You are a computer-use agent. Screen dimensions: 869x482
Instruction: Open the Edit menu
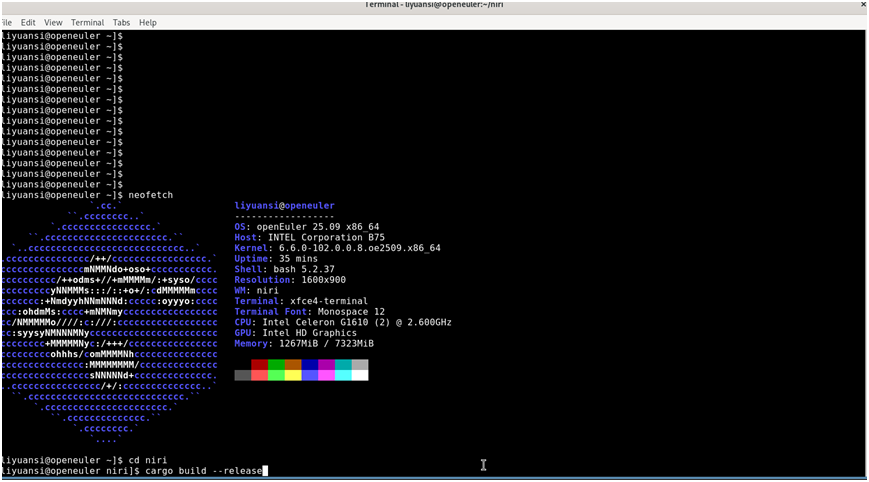point(28,23)
